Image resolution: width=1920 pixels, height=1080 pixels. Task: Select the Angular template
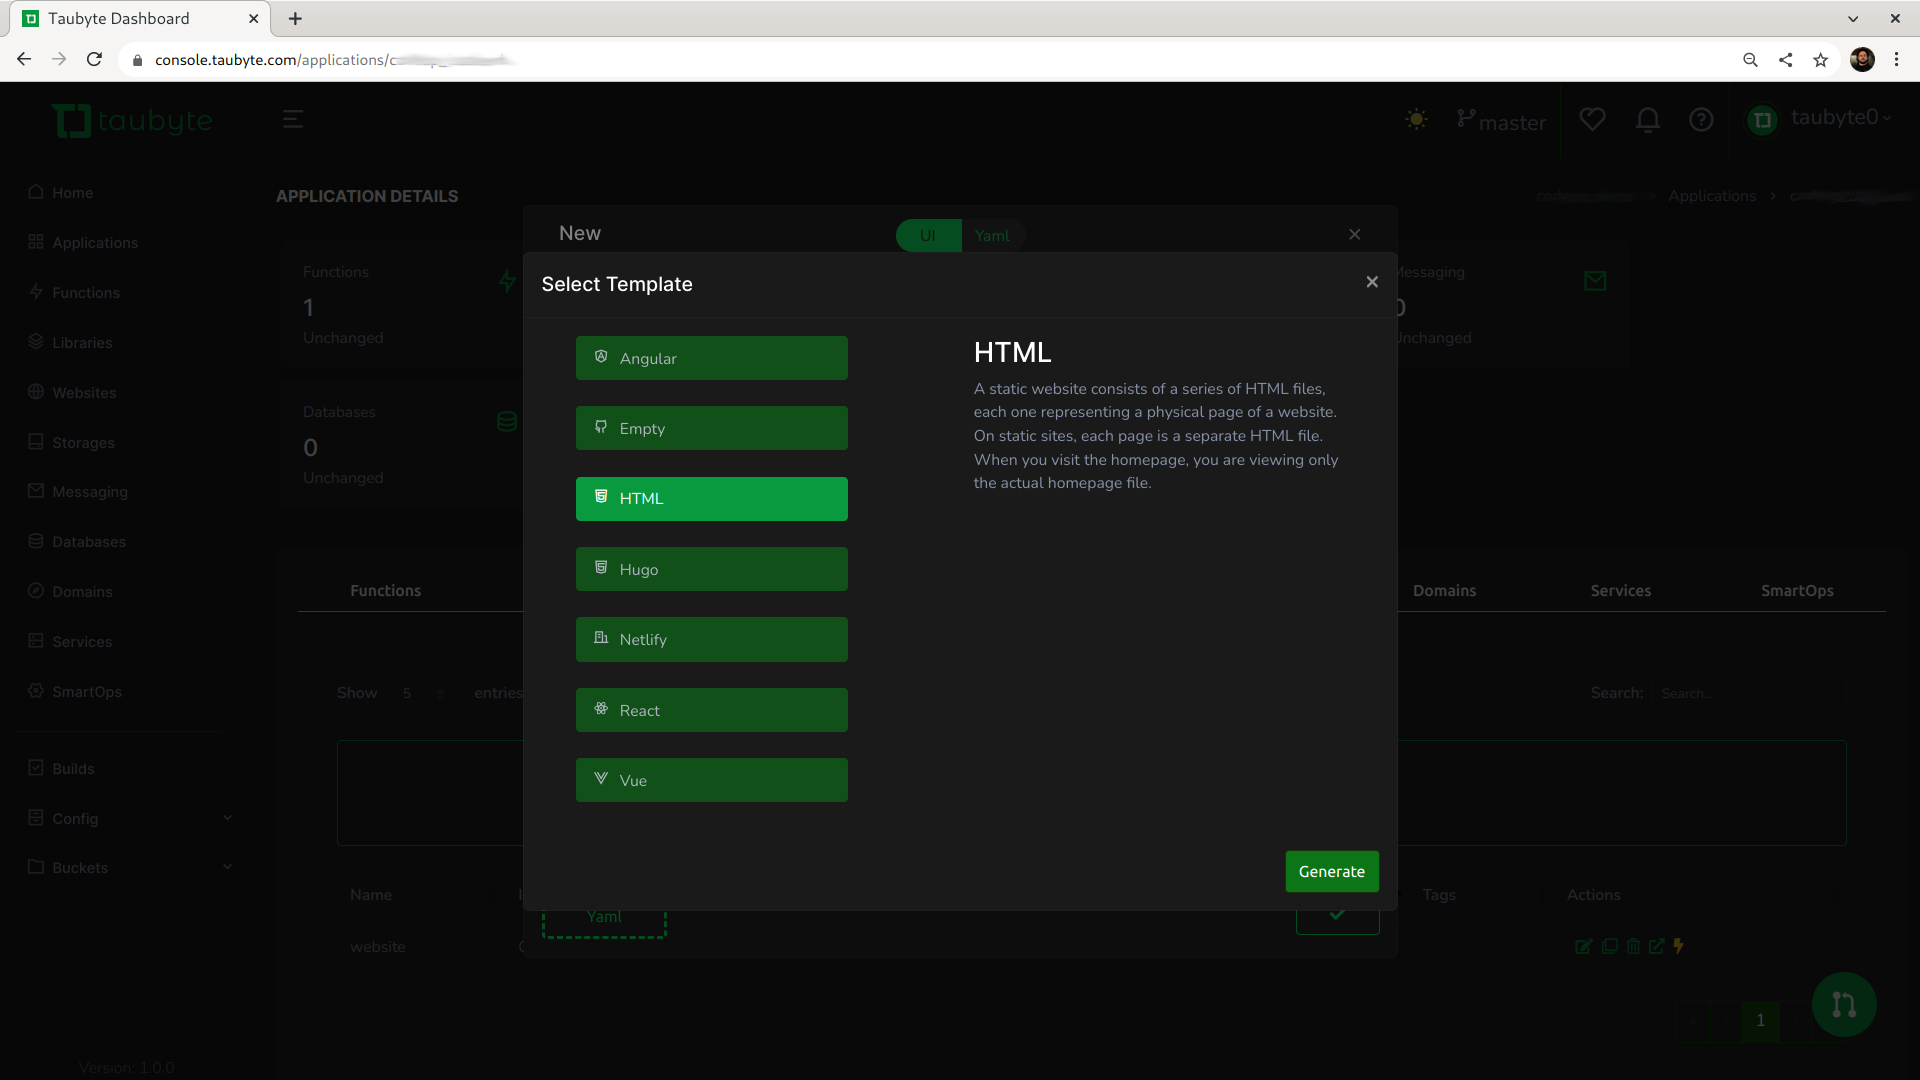[711, 358]
